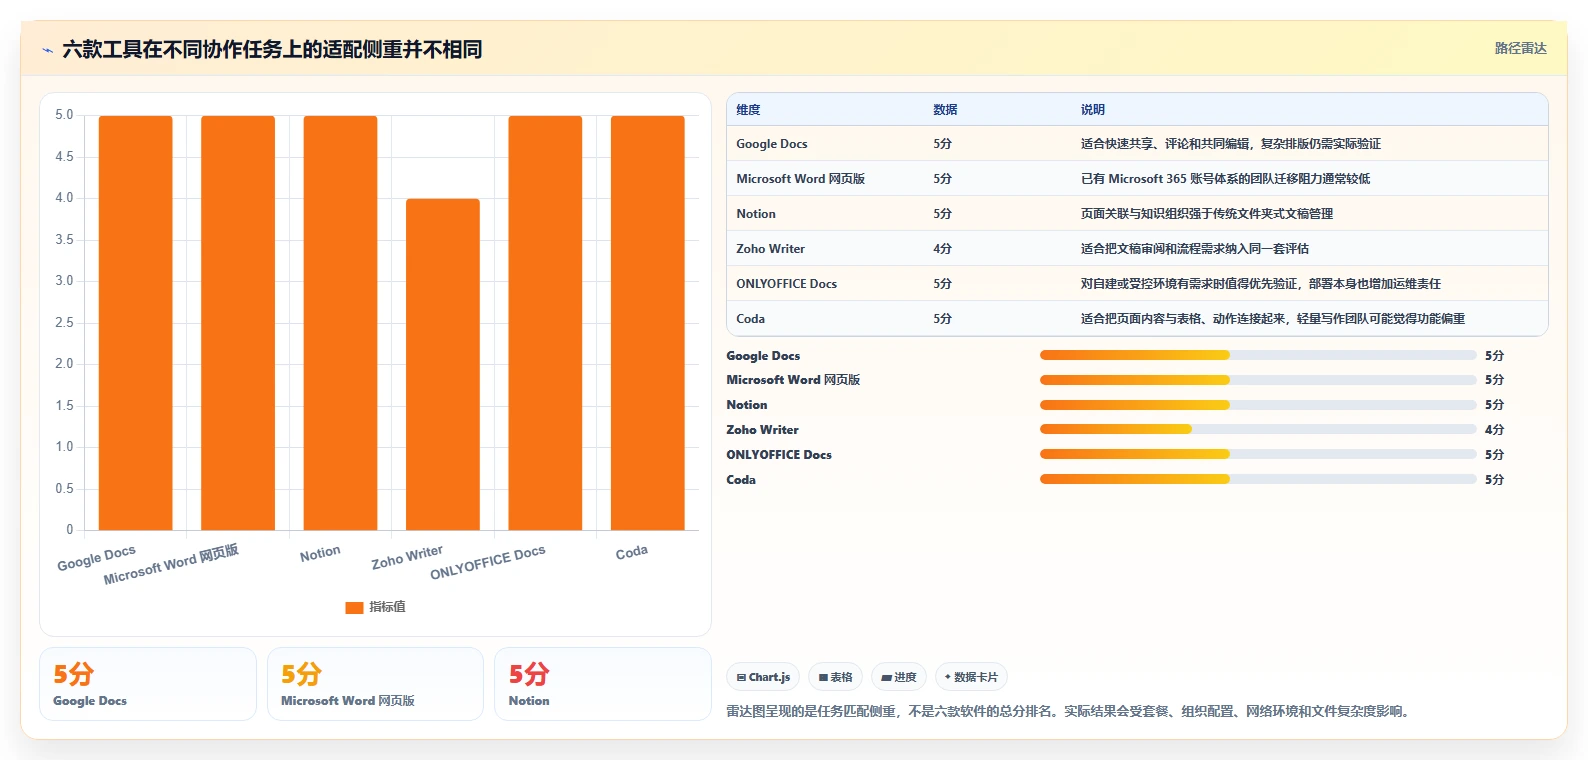Click the description starting 已有 Microsoft 365
This screenshot has width=1588, height=760.
pos(1226,179)
